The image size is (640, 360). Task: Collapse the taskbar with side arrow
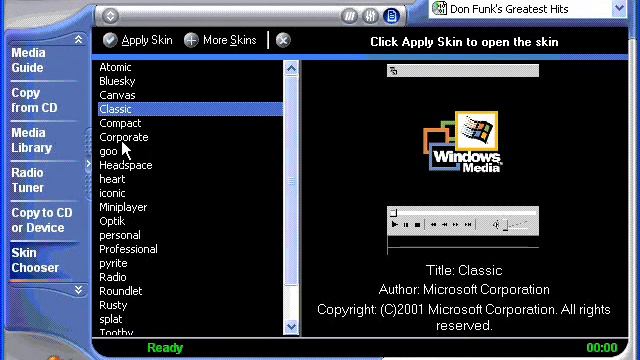[x=88, y=164]
